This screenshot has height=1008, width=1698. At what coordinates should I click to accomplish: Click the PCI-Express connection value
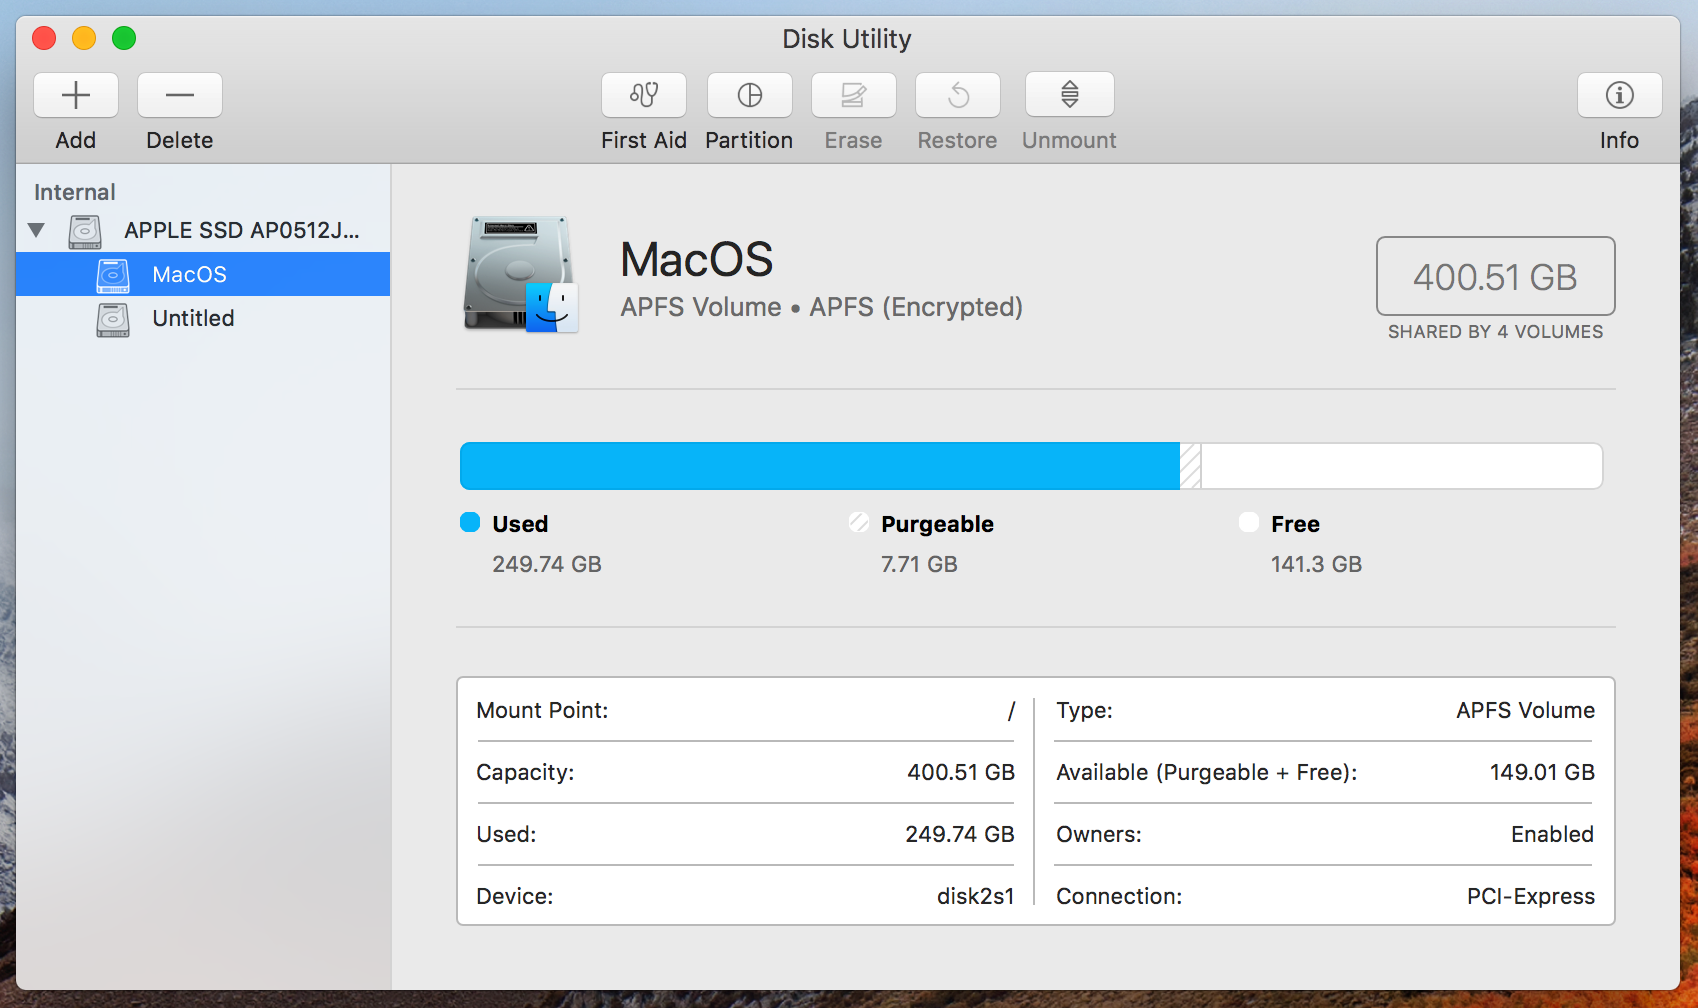[1531, 896]
